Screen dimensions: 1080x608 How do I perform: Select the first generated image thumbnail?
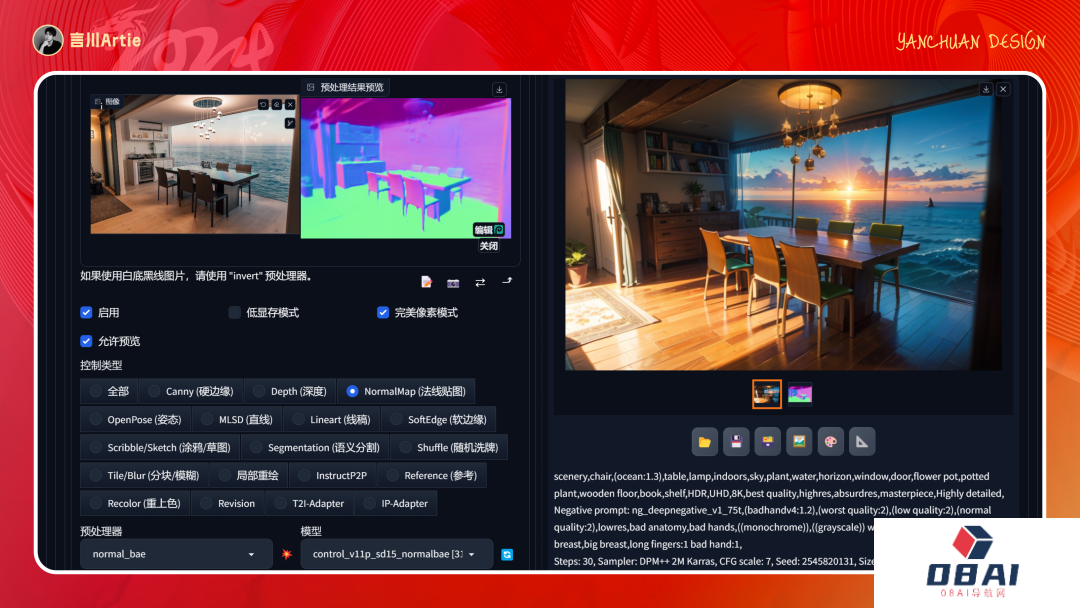click(x=767, y=394)
